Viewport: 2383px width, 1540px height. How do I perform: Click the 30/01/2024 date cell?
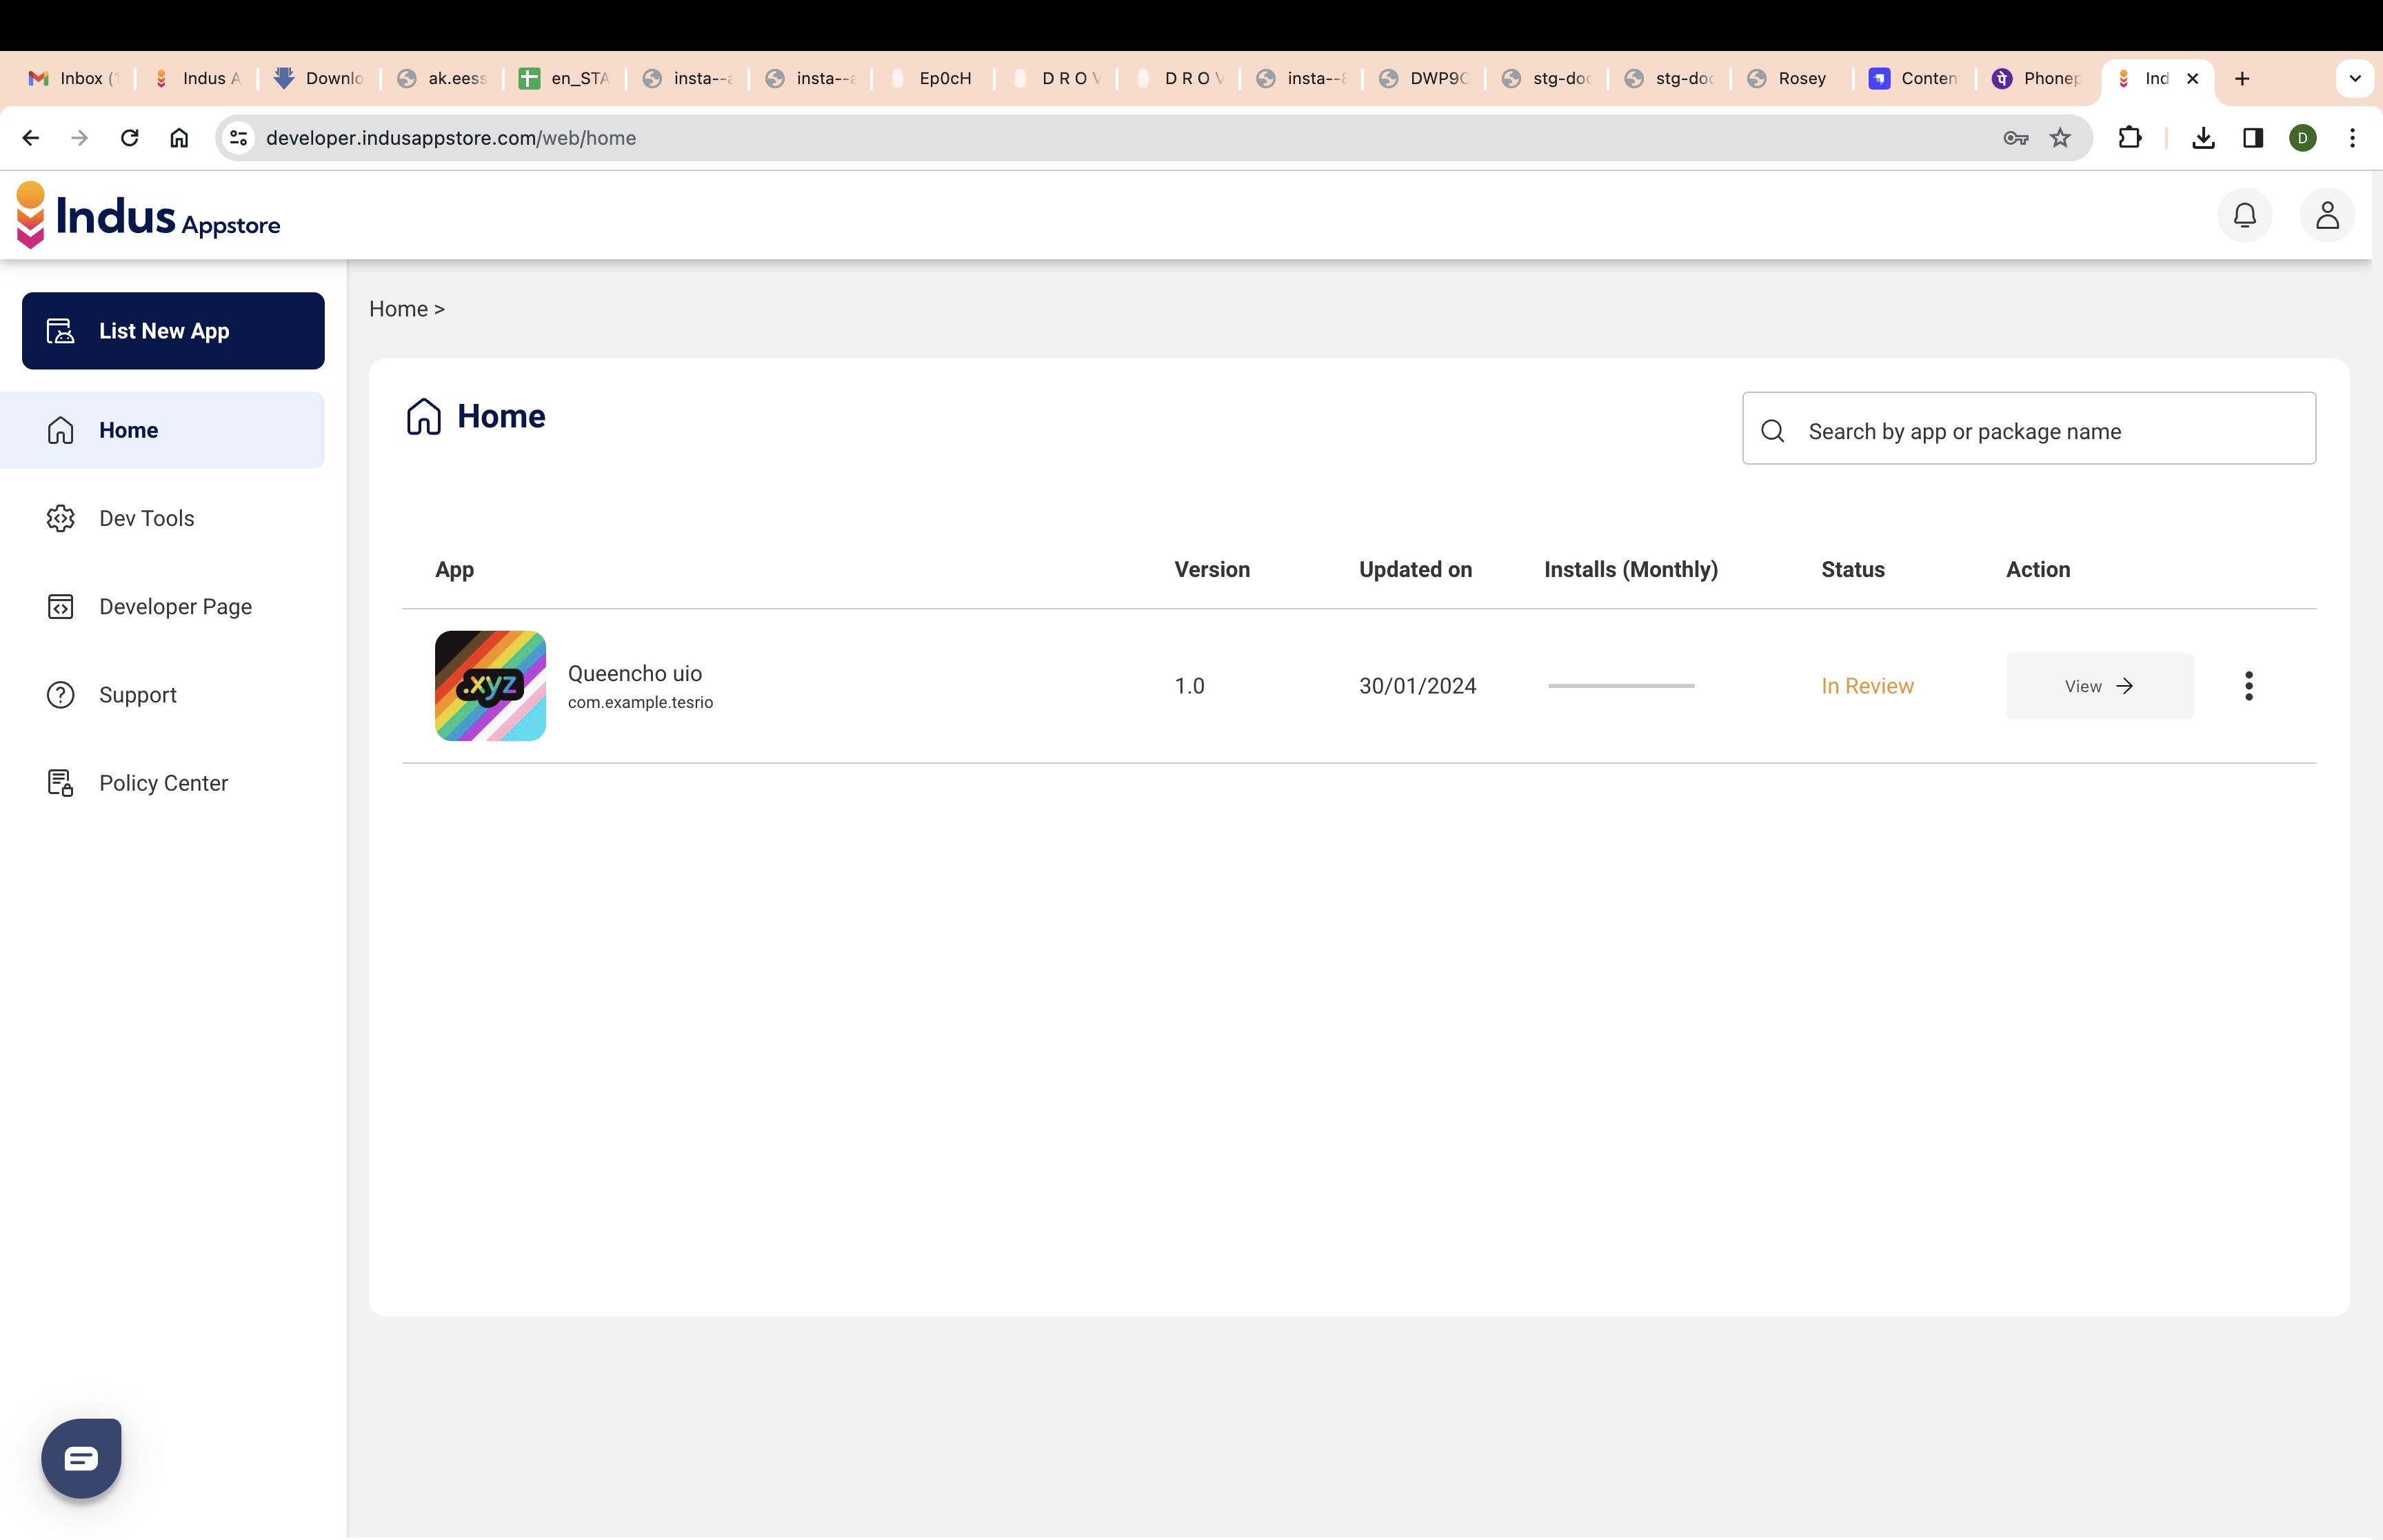pos(1417,686)
